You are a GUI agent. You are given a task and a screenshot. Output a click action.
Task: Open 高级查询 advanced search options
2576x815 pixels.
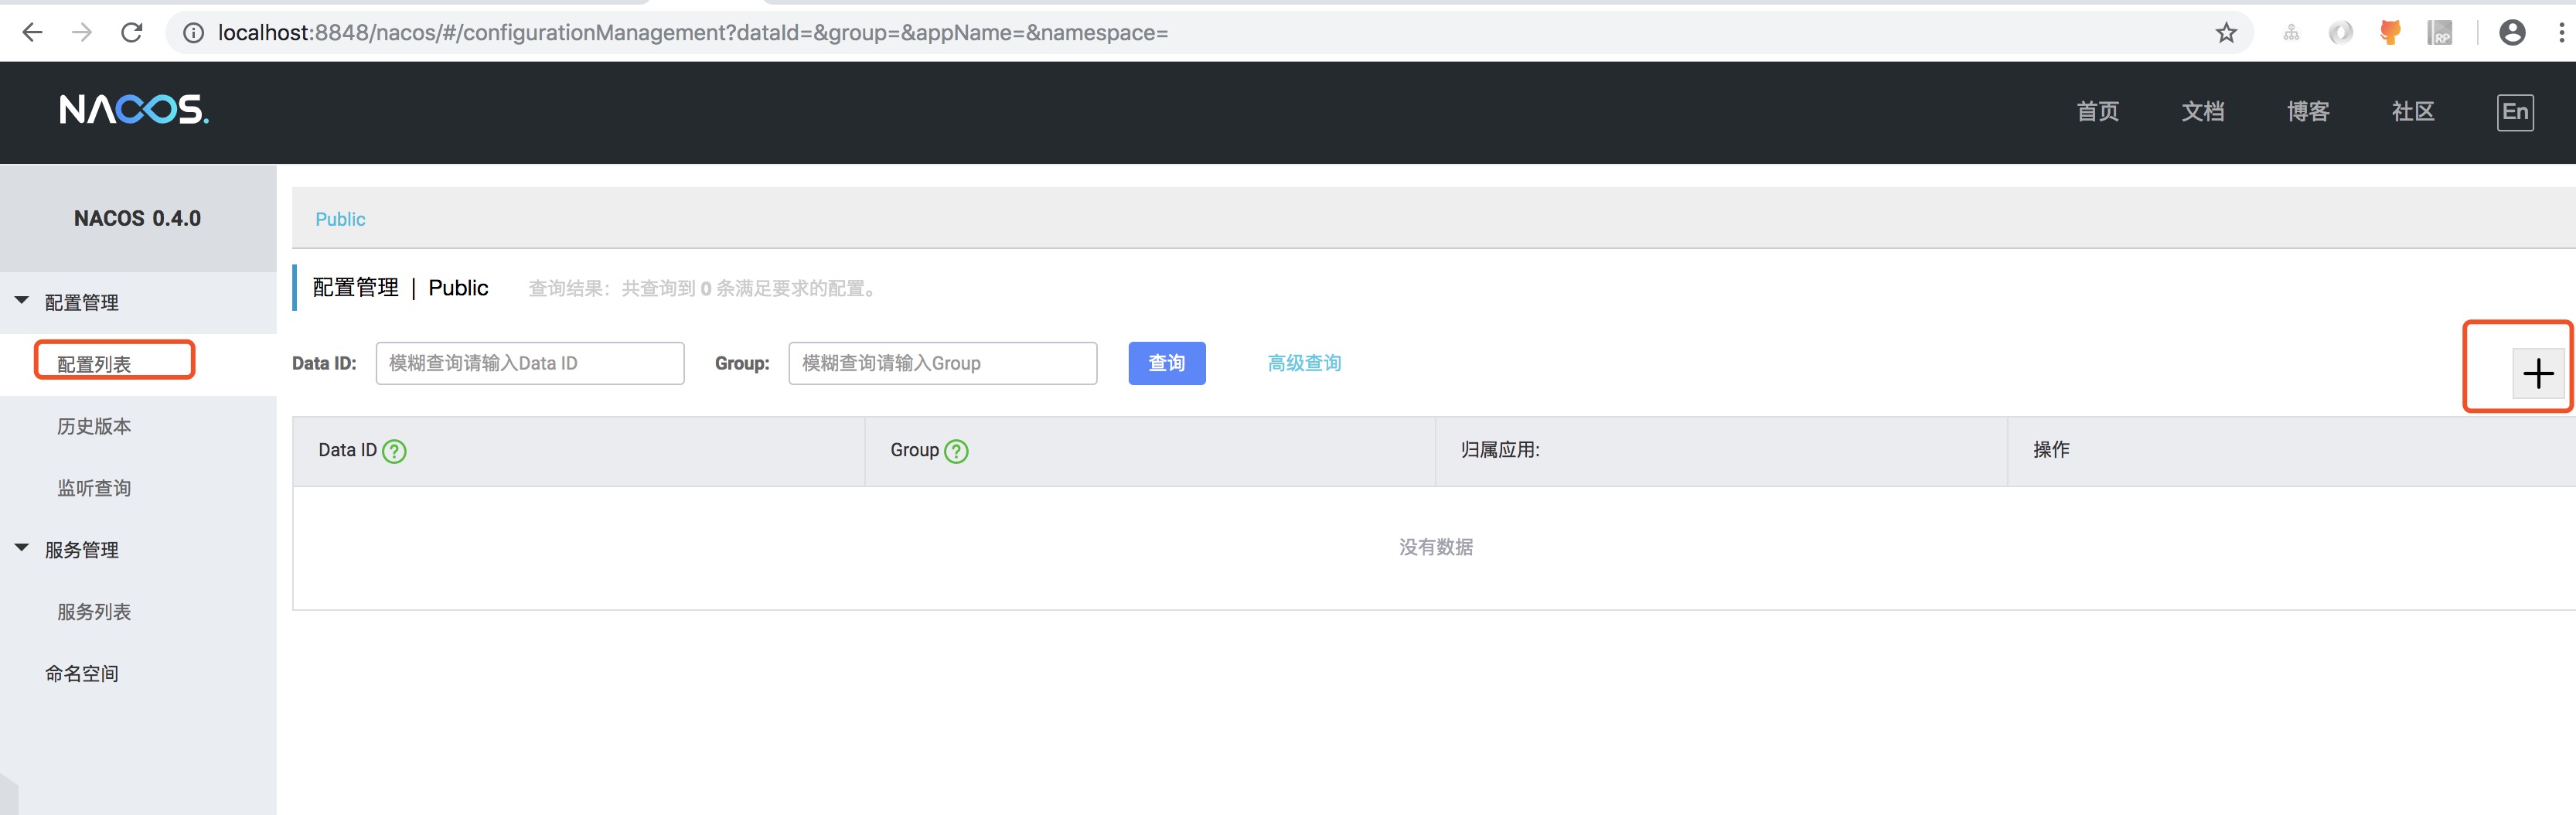point(1304,363)
